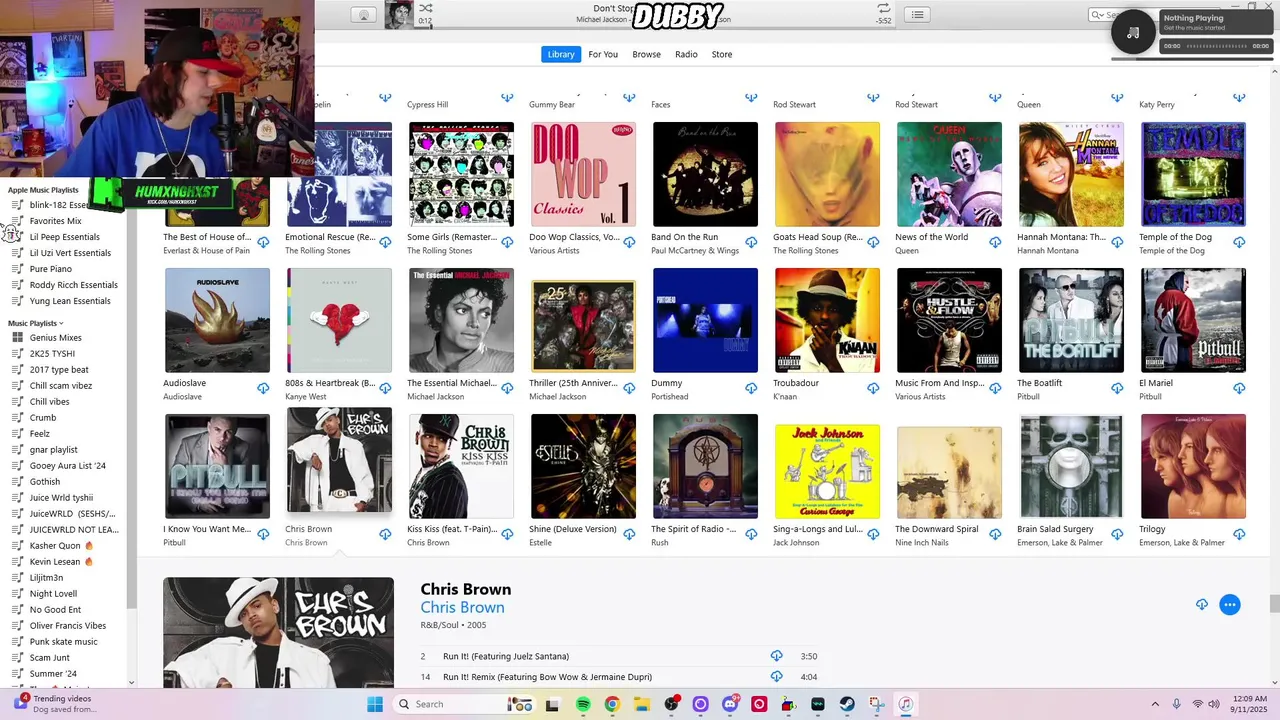Screen dimensions: 1280x720
Task: Open the Lil Peep Essentials playlist
Action: click(x=64, y=237)
